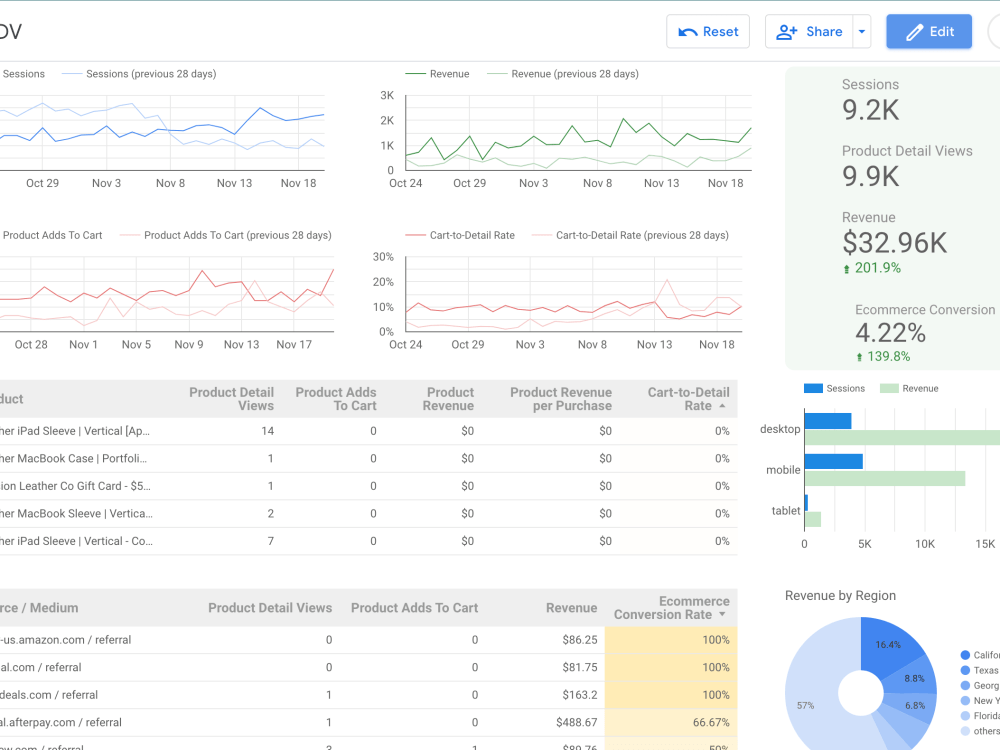Click the add-person icon in Share
The height and width of the screenshot is (750, 1000).
(787, 32)
